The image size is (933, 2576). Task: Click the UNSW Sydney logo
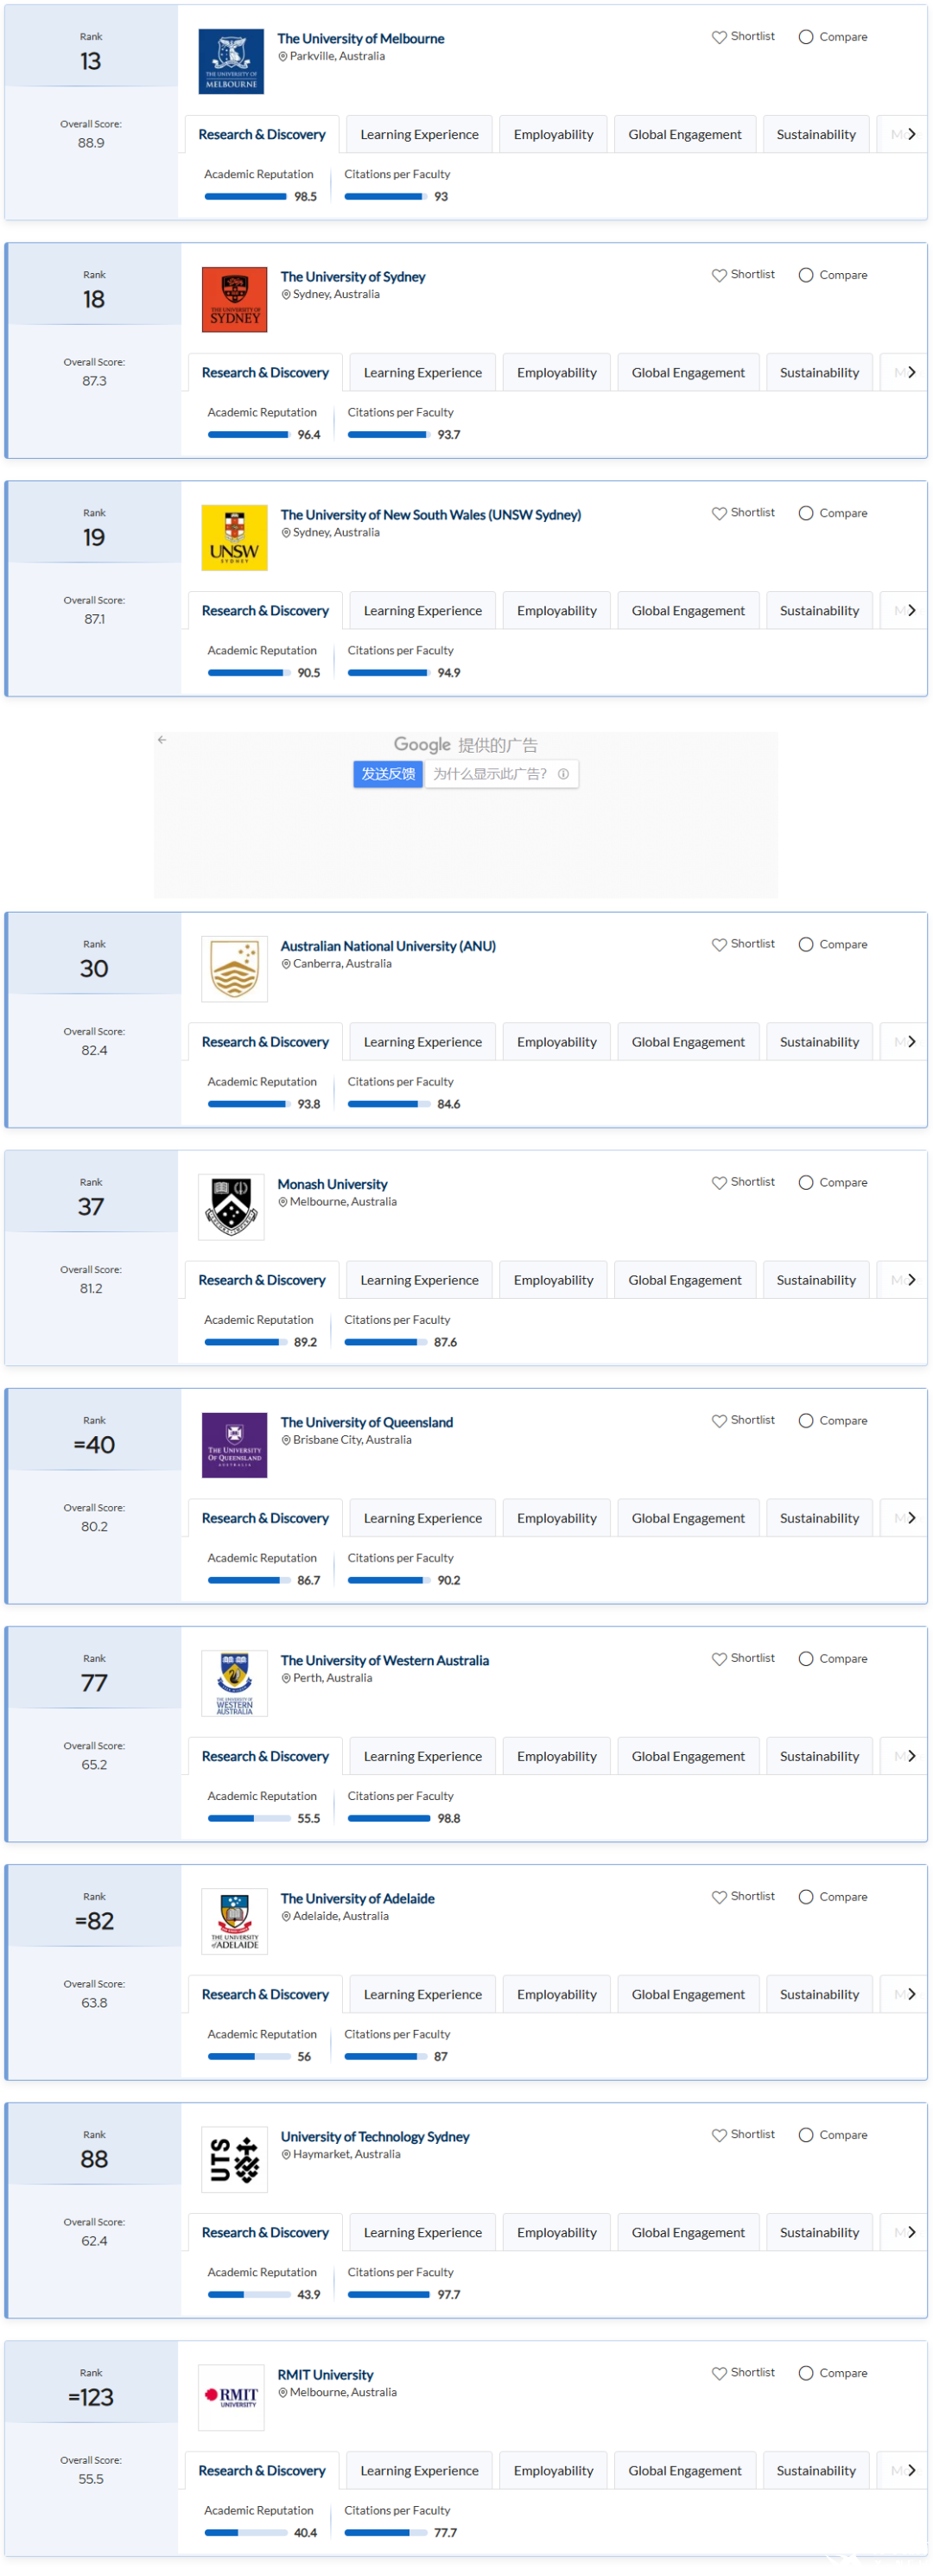click(x=234, y=537)
